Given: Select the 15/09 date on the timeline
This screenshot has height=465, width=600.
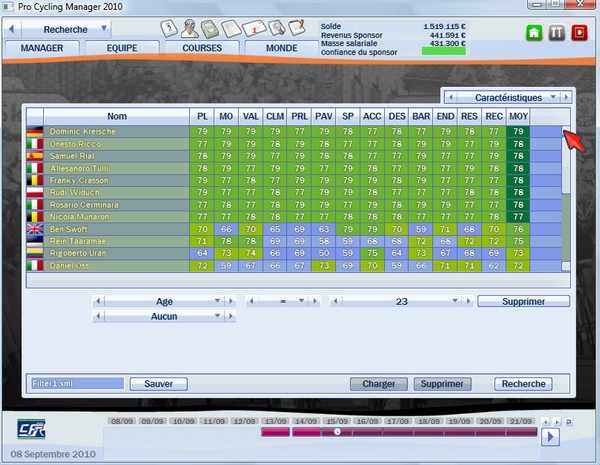Looking at the screenshot, I should (x=337, y=423).
